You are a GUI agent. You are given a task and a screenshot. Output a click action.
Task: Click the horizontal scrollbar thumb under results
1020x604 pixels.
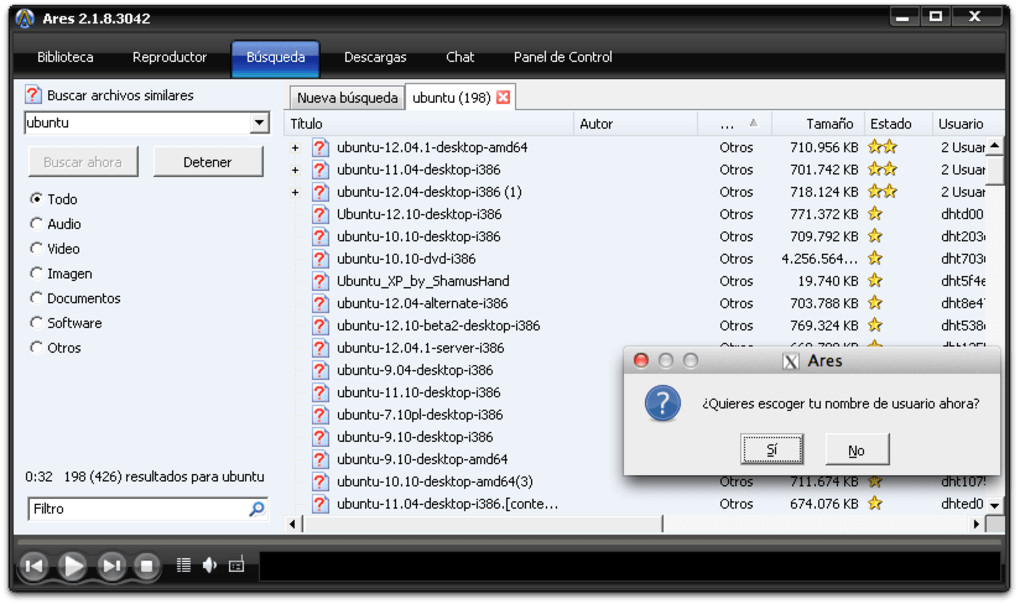483,524
